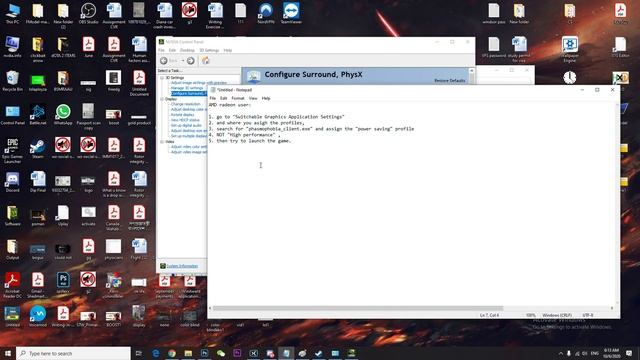
Task: Select Configure Surround, PhysX tree item
Action: coord(189,93)
